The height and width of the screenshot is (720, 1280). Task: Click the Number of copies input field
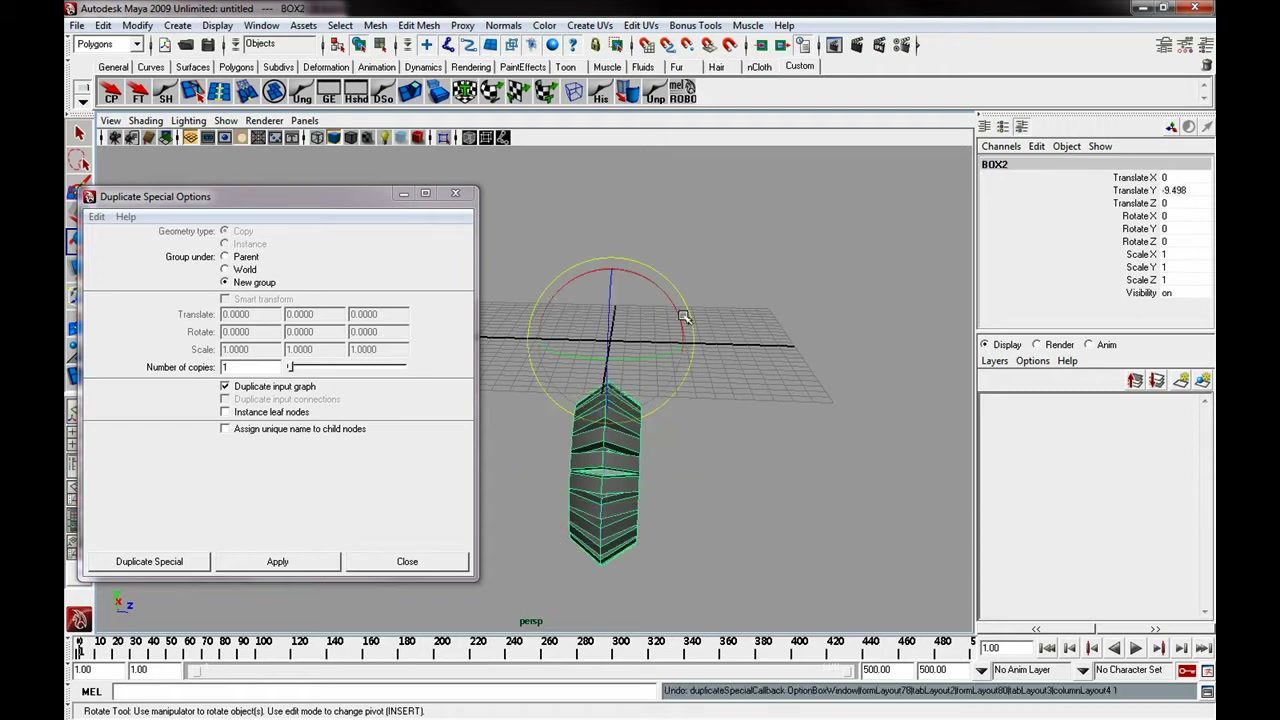click(251, 367)
